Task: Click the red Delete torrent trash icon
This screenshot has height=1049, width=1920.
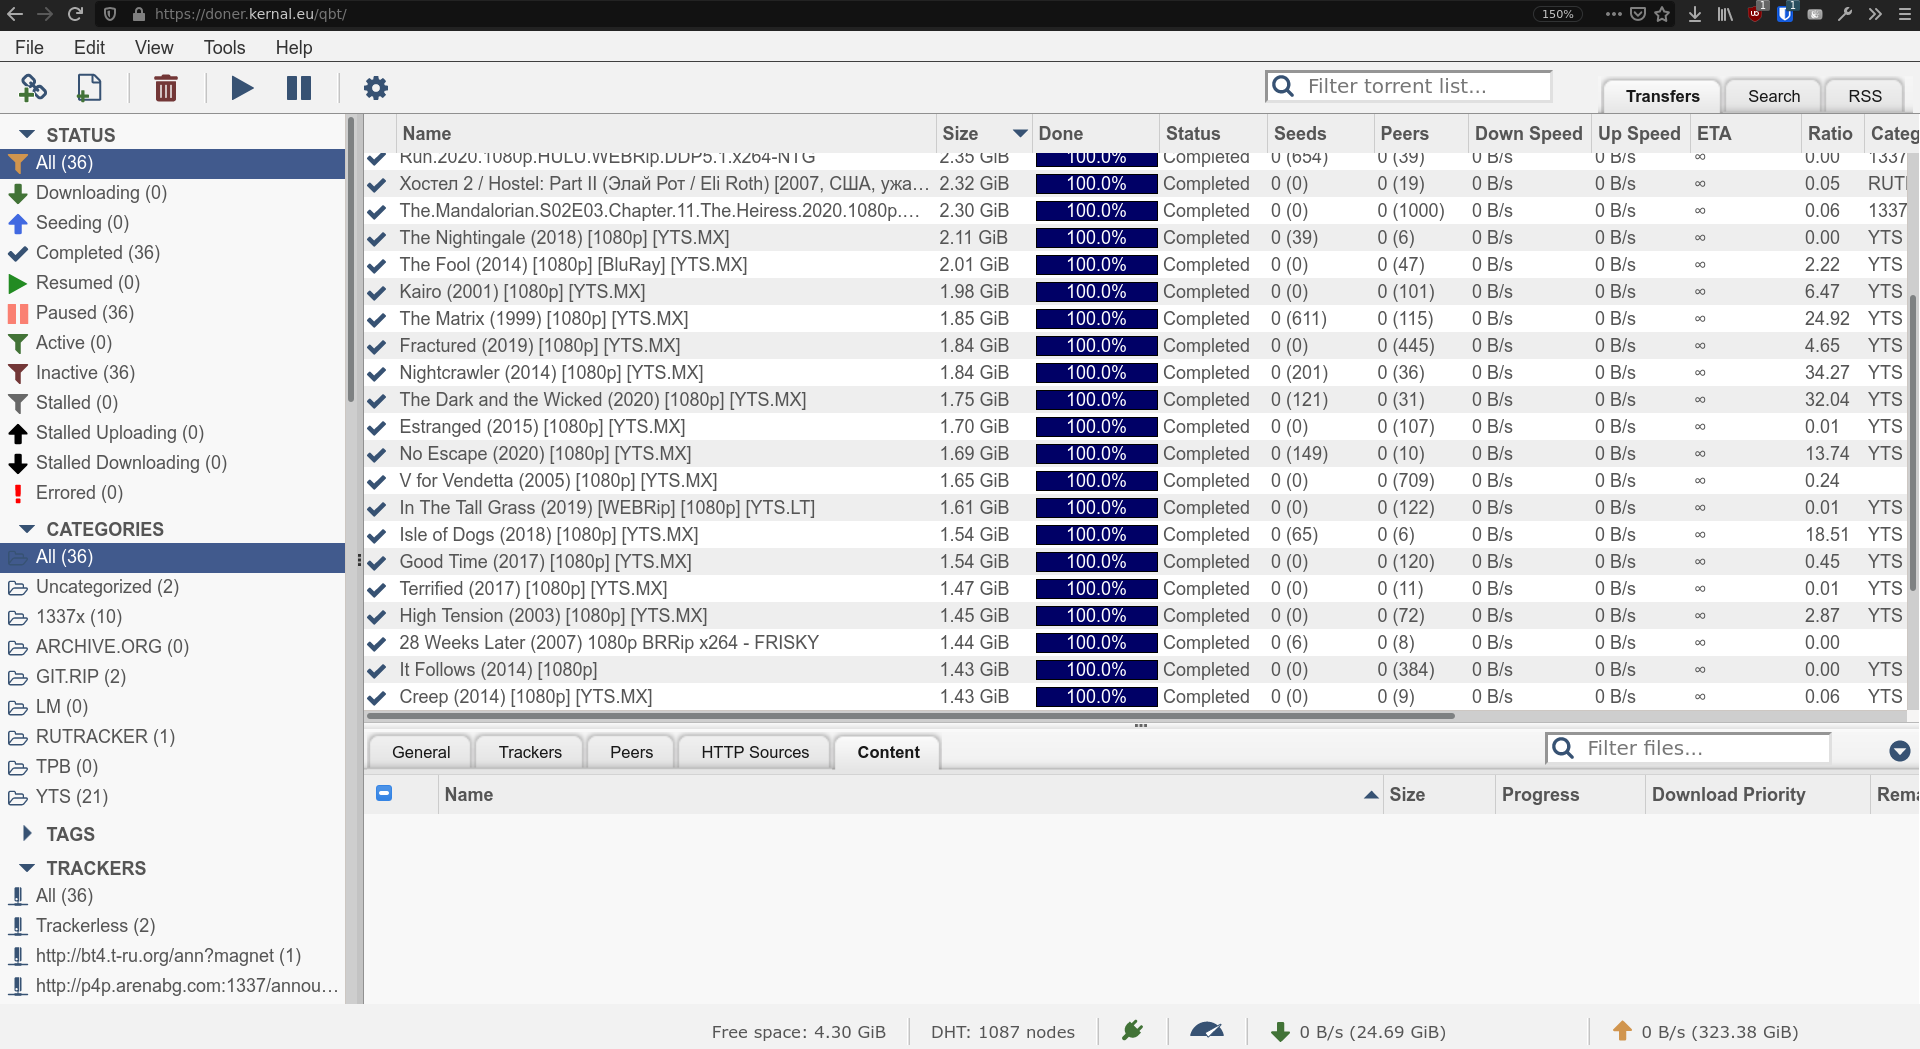Action: point(166,88)
